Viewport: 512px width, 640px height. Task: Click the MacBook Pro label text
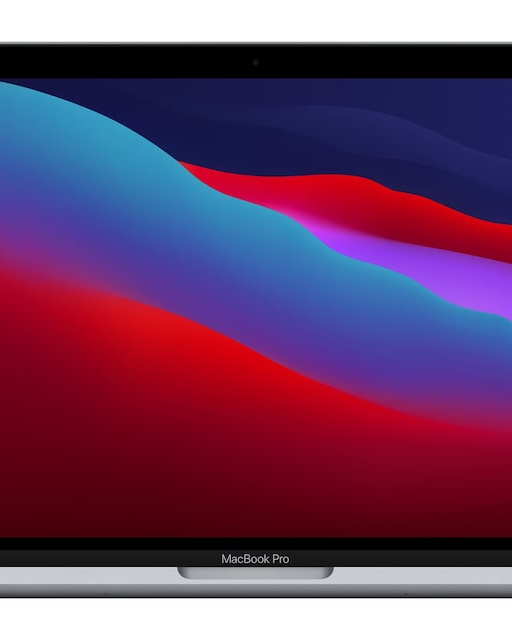[255, 559]
